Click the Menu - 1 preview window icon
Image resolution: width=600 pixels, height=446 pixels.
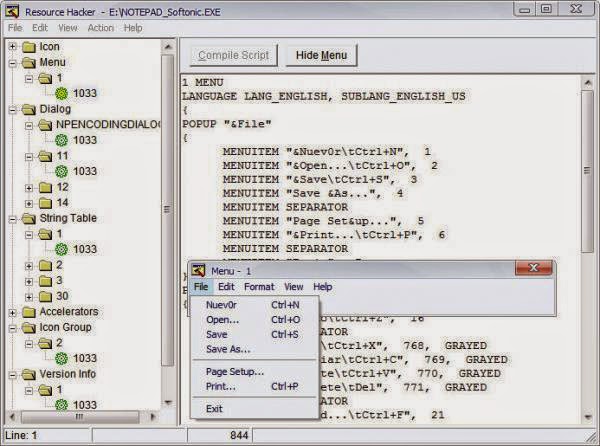[198, 271]
